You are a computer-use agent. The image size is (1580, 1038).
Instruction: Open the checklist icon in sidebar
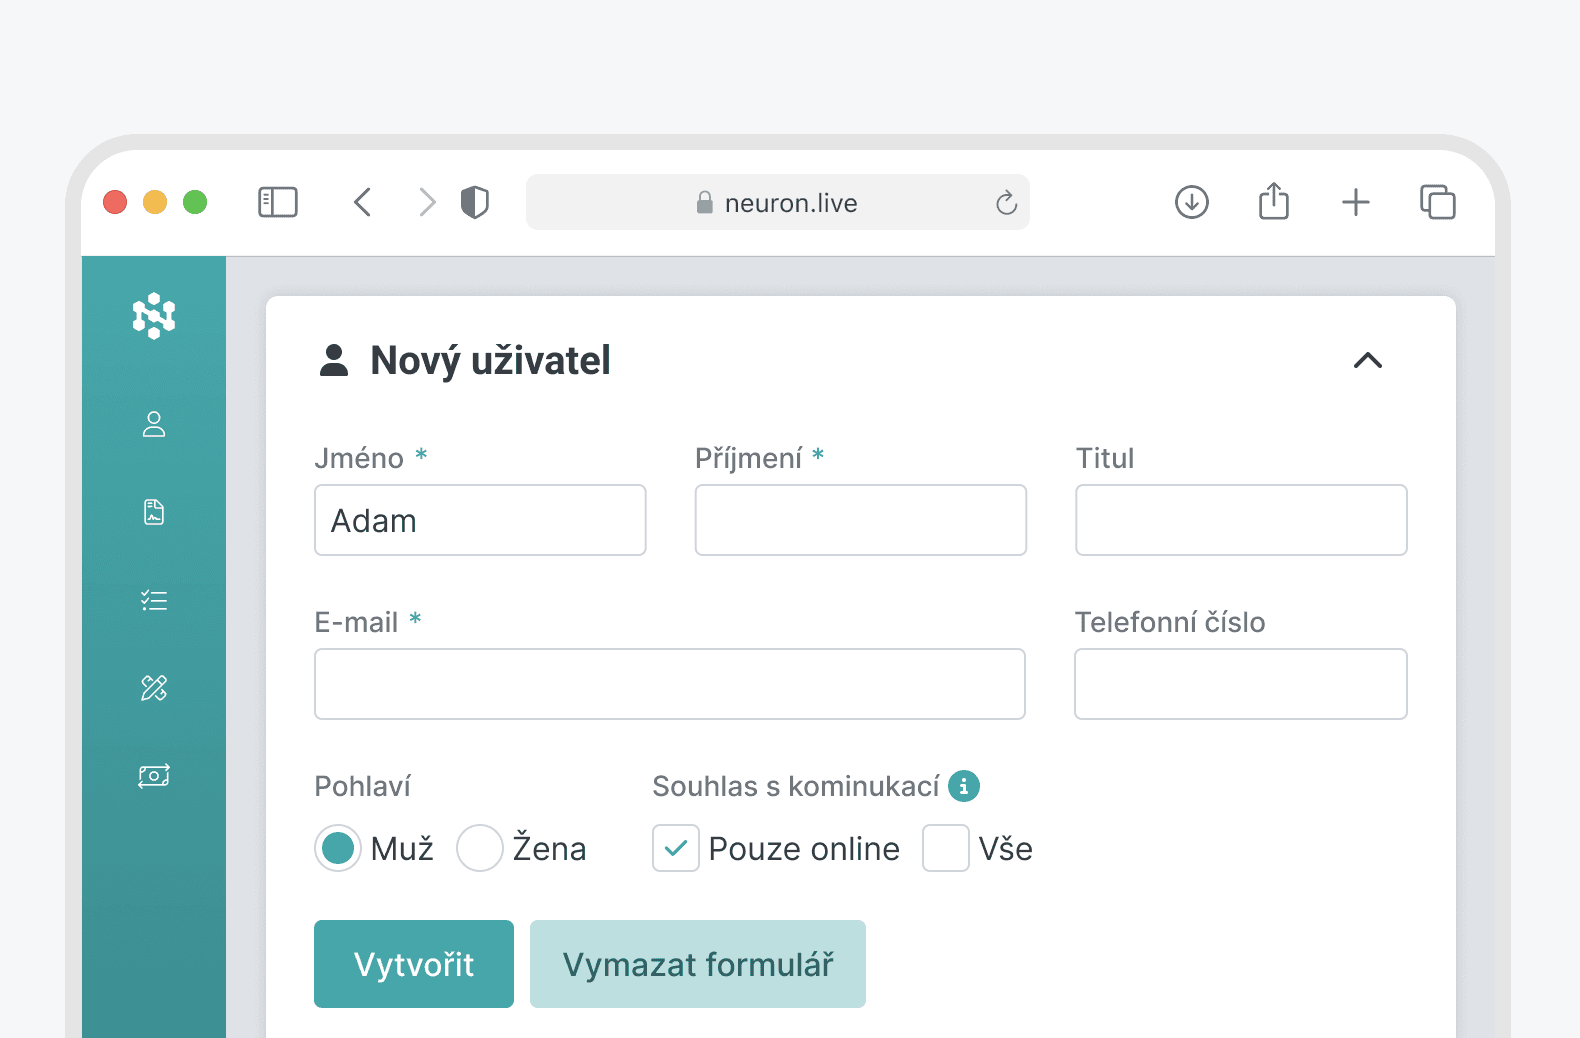coord(154,600)
